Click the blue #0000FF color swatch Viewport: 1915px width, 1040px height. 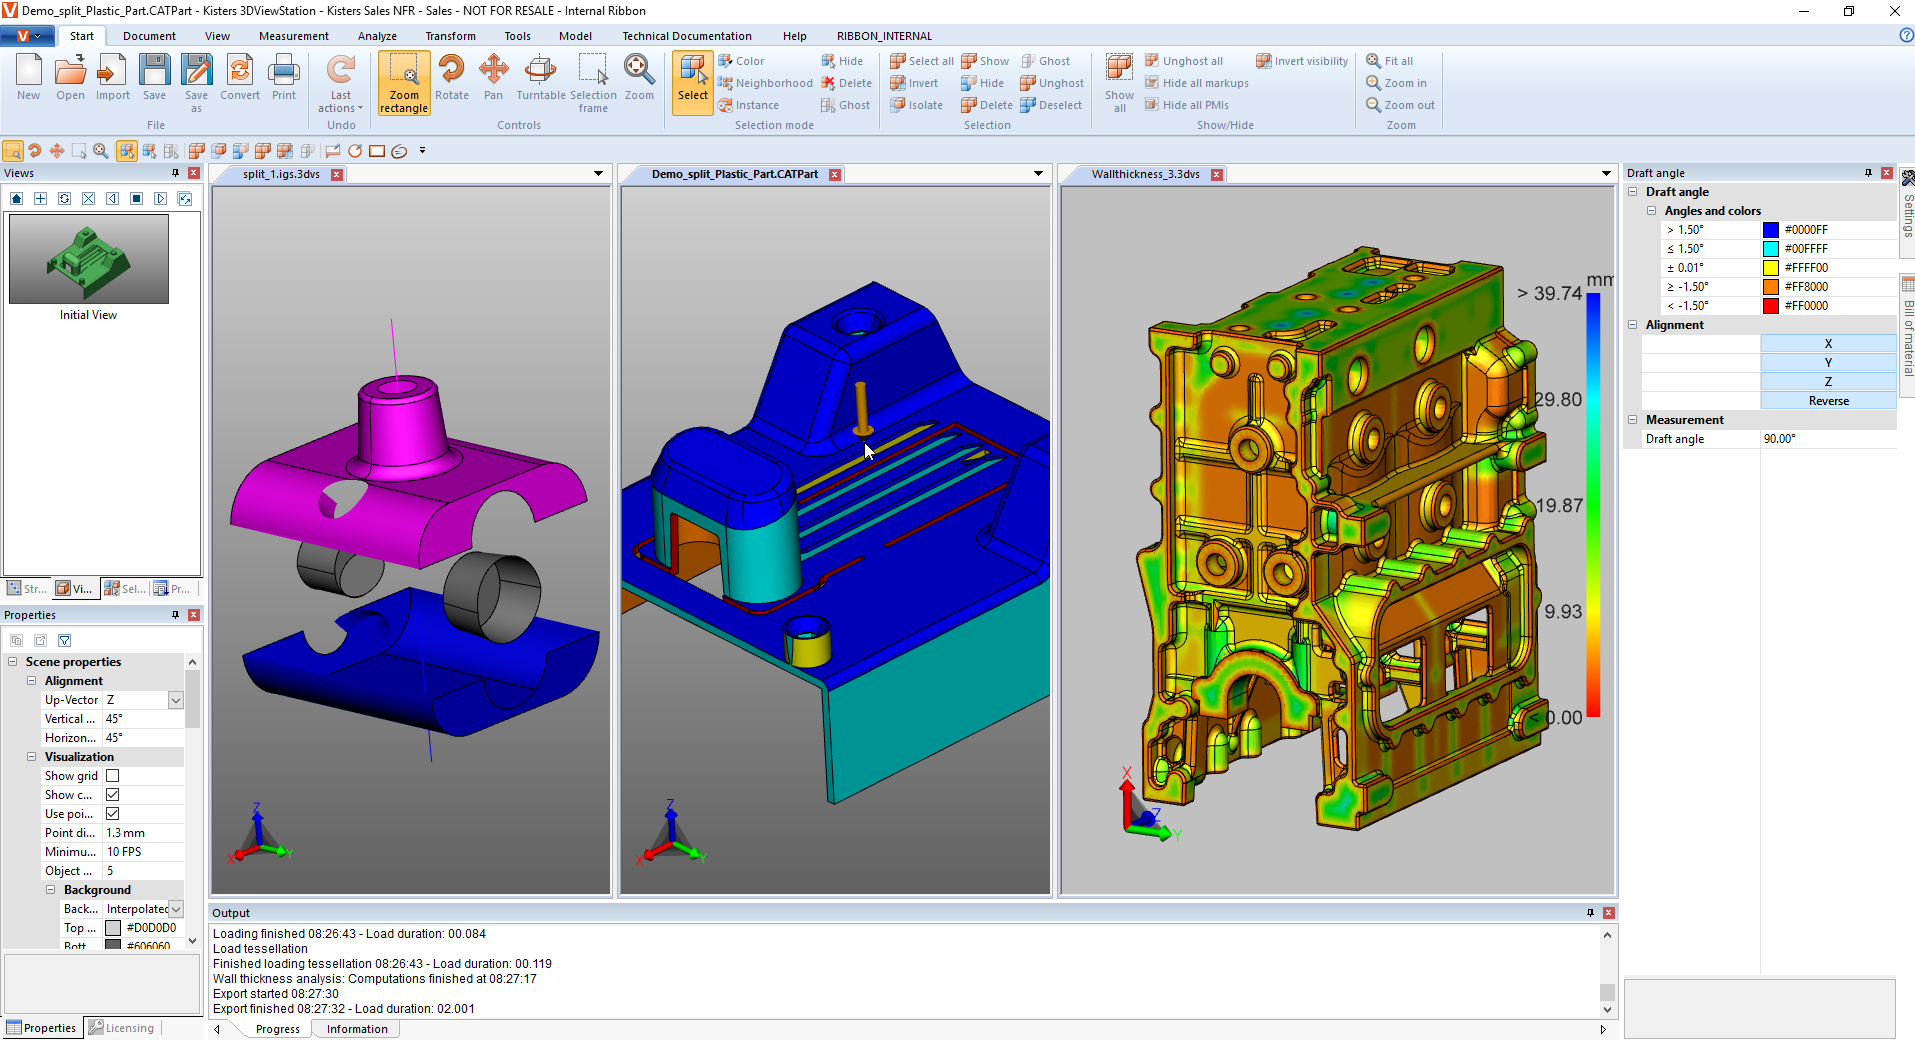pyautogui.click(x=1770, y=230)
